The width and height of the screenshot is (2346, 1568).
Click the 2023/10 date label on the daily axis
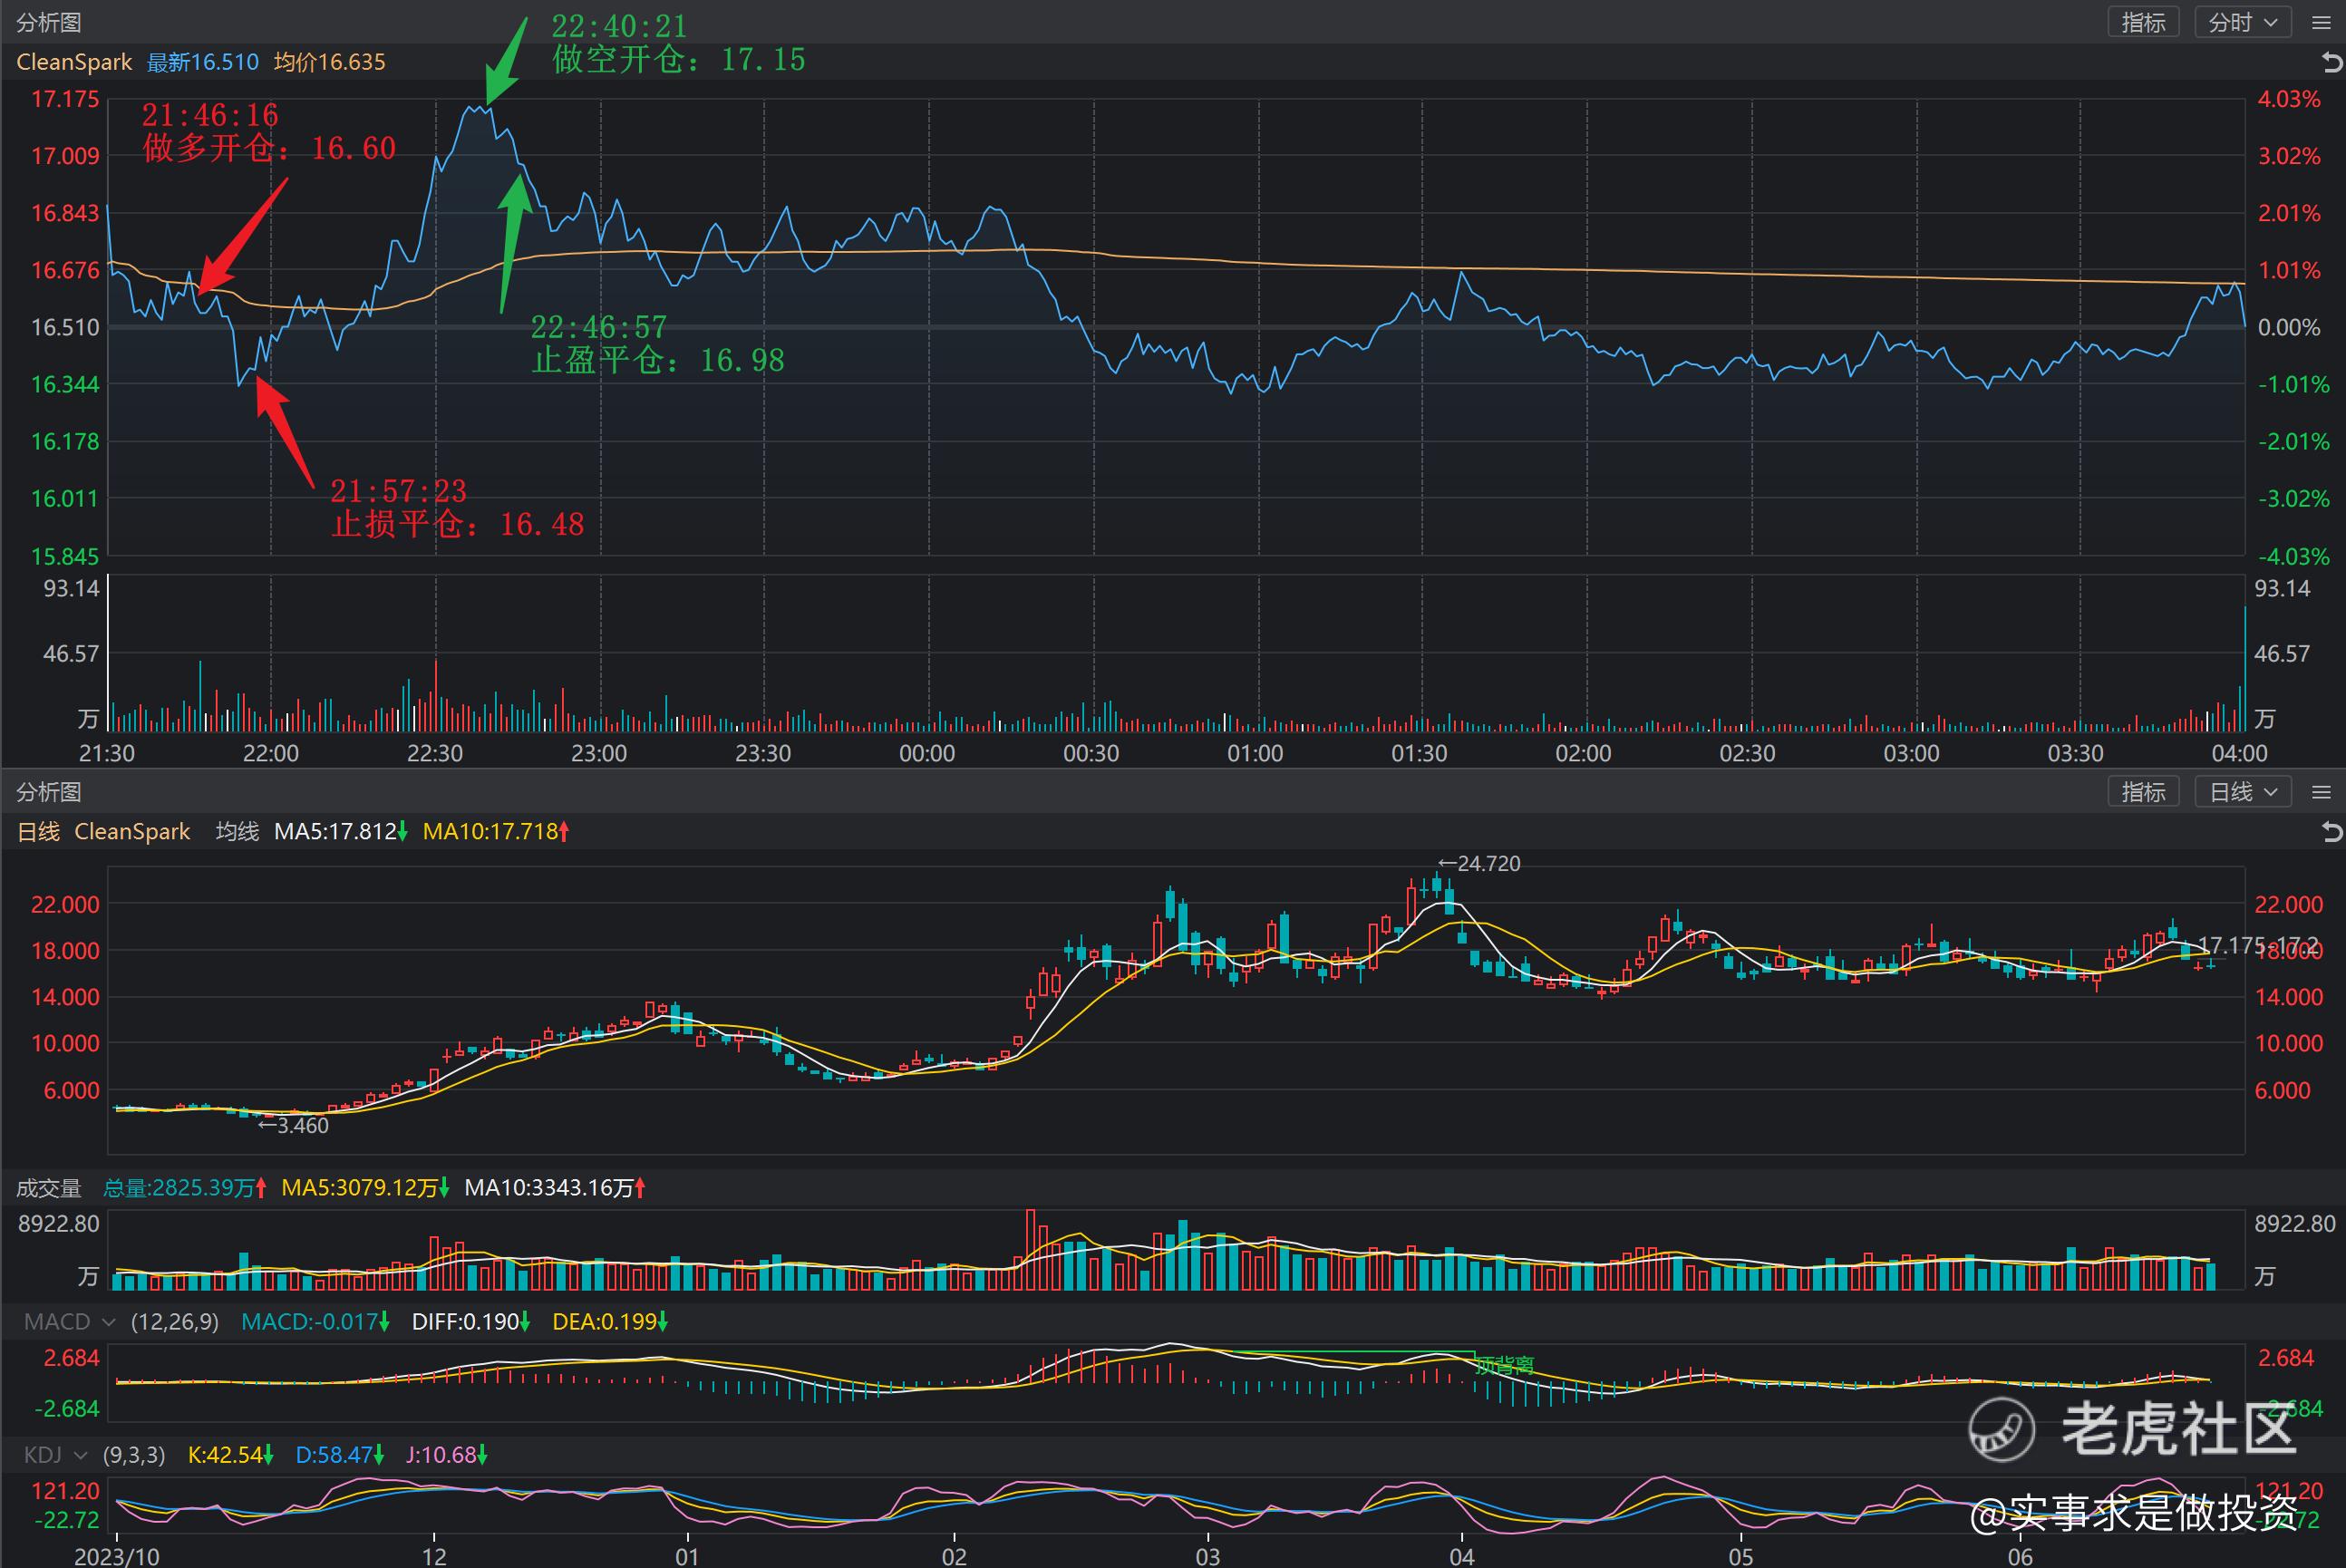[x=117, y=1556]
